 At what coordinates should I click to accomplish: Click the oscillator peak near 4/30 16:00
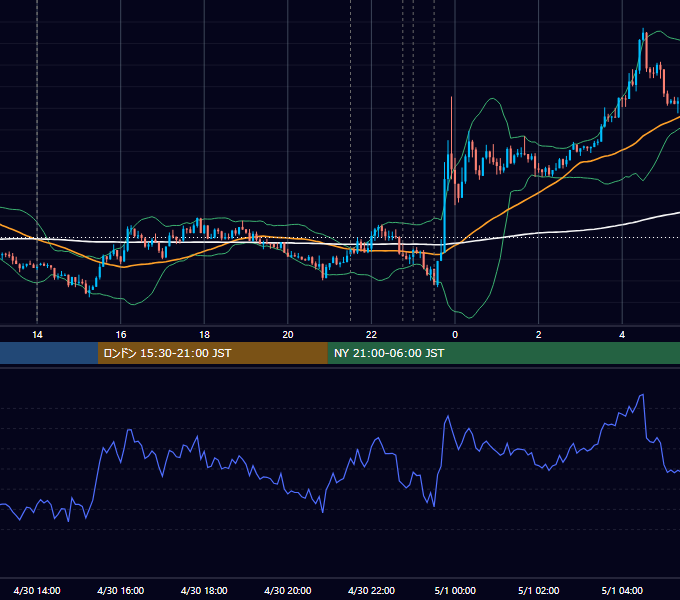pyautogui.click(x=129, y=430)
